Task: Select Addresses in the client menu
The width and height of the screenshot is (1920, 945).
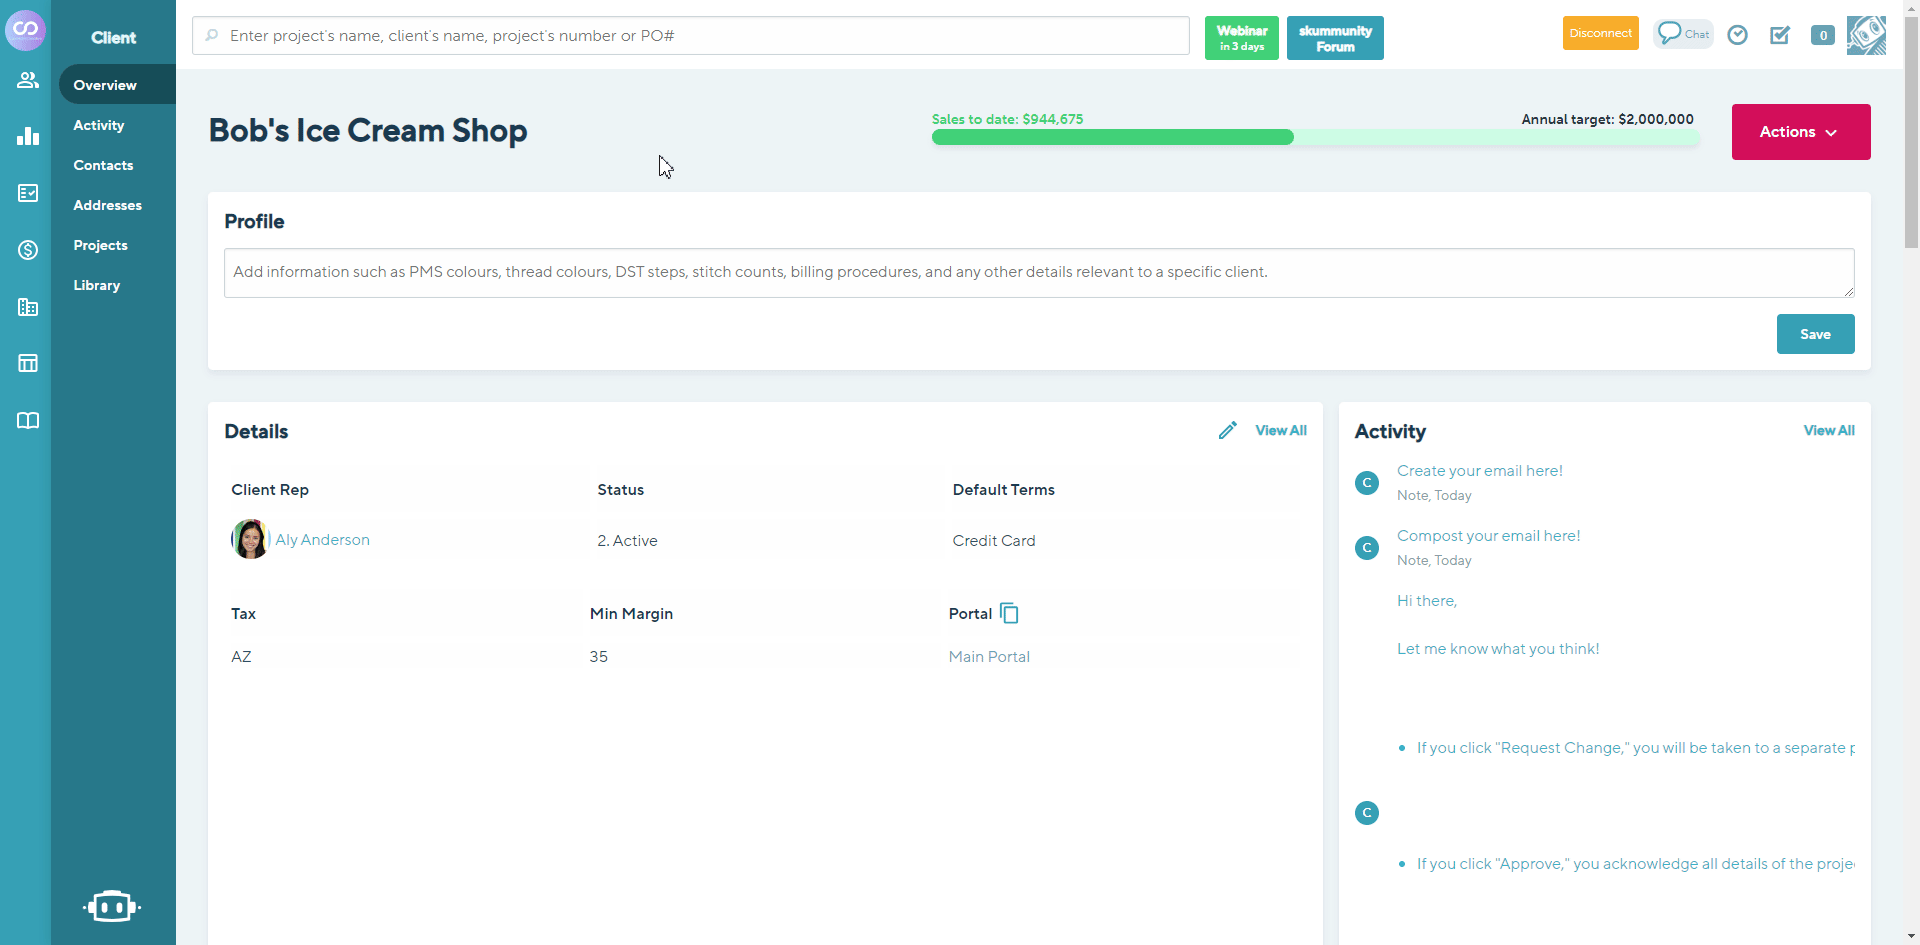Action: point(107,205)
